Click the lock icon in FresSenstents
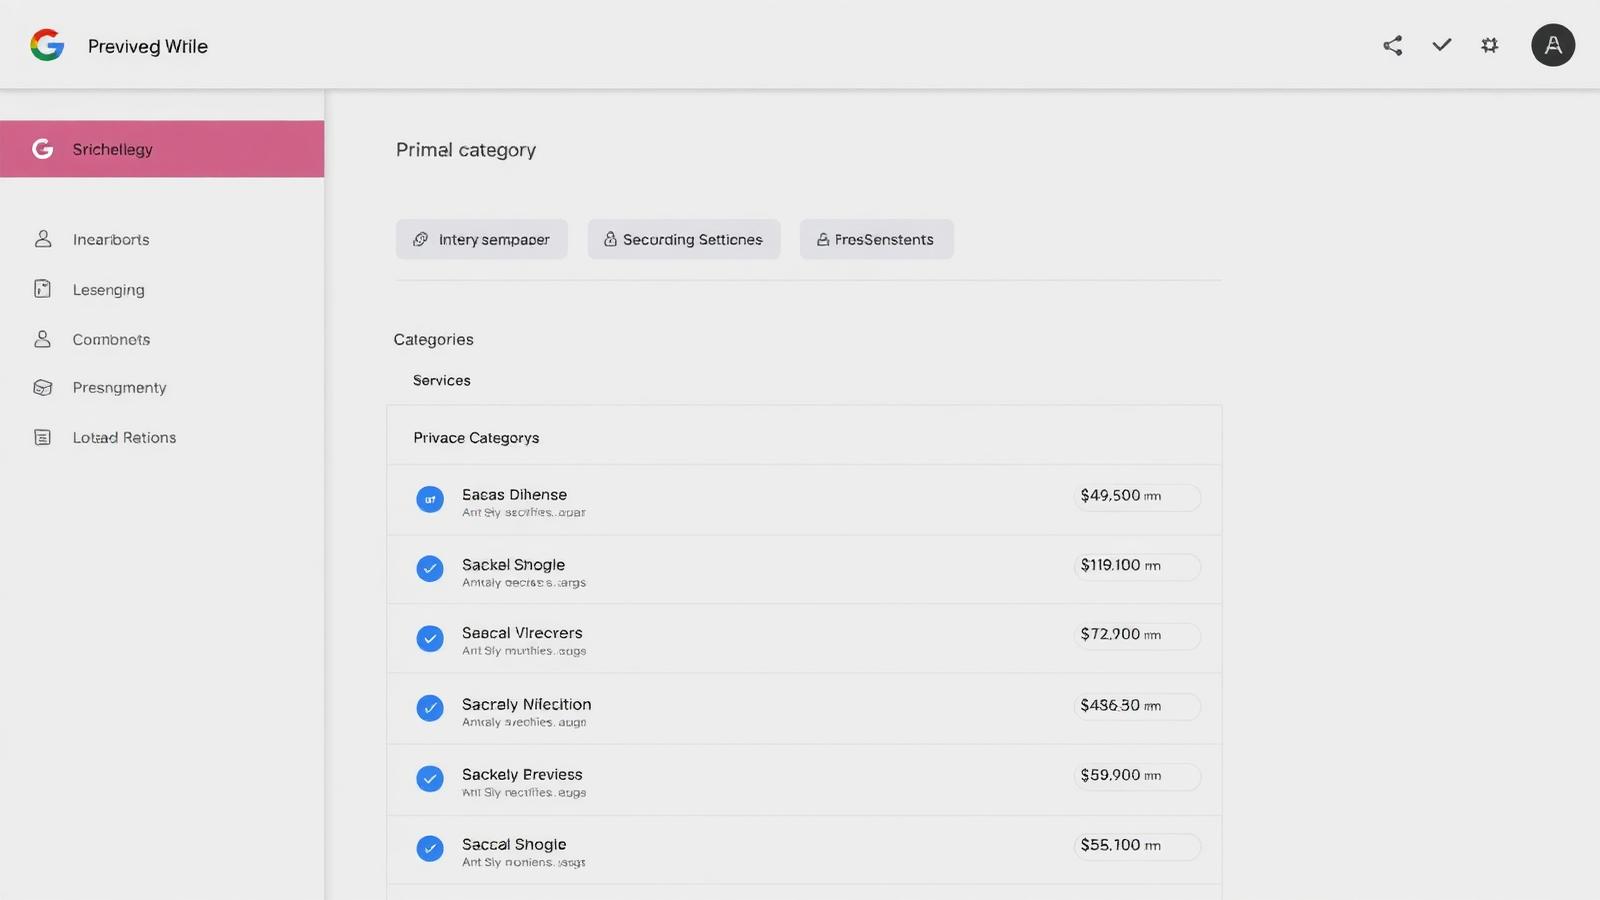The width and height of the screenshot is (1600, 900). 823,240
